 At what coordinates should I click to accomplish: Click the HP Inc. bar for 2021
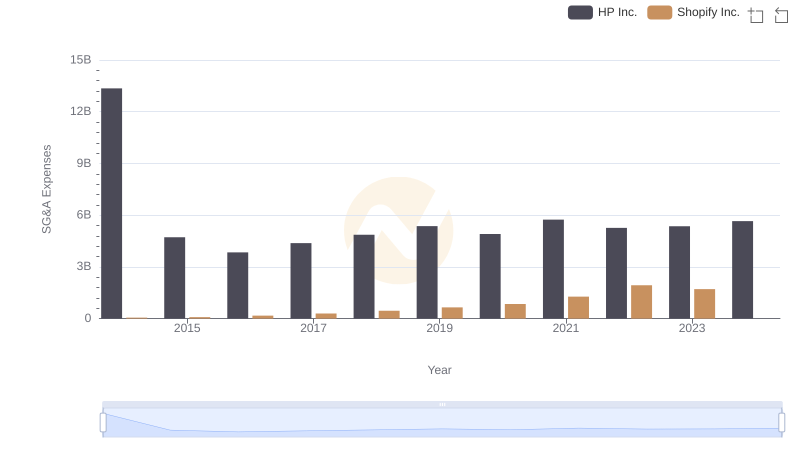[x=554, y=269]
